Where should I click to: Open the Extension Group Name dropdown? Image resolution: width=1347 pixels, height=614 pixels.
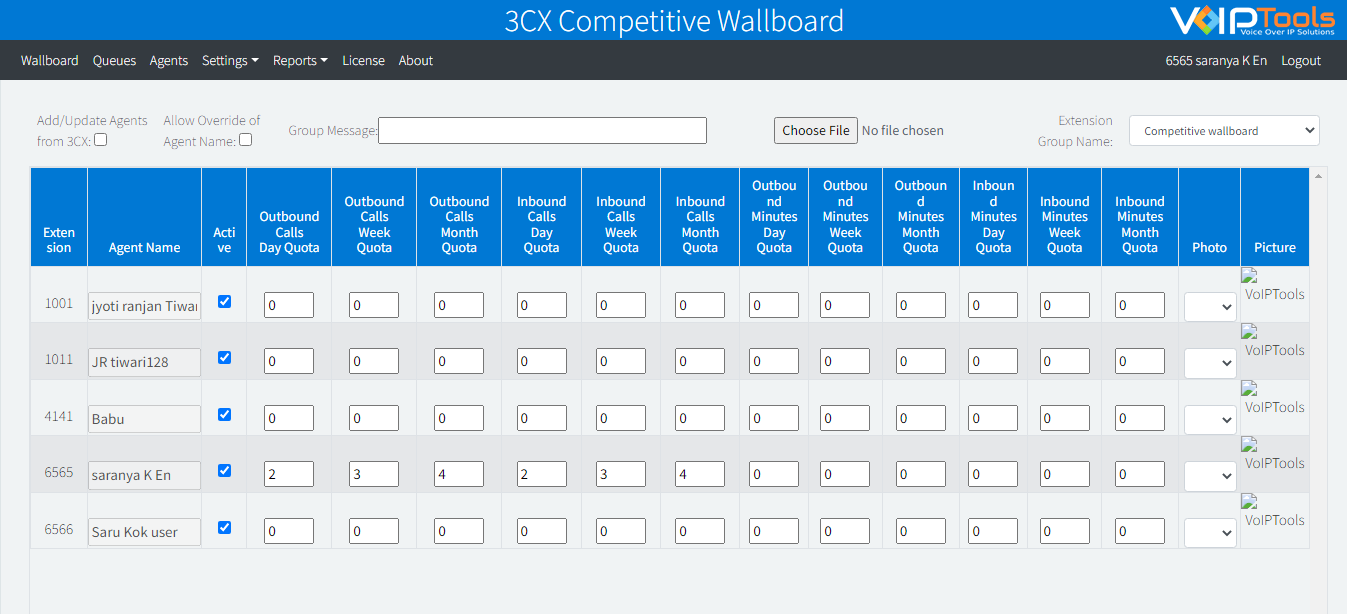pyautogui.click(x=1224, y=131)
